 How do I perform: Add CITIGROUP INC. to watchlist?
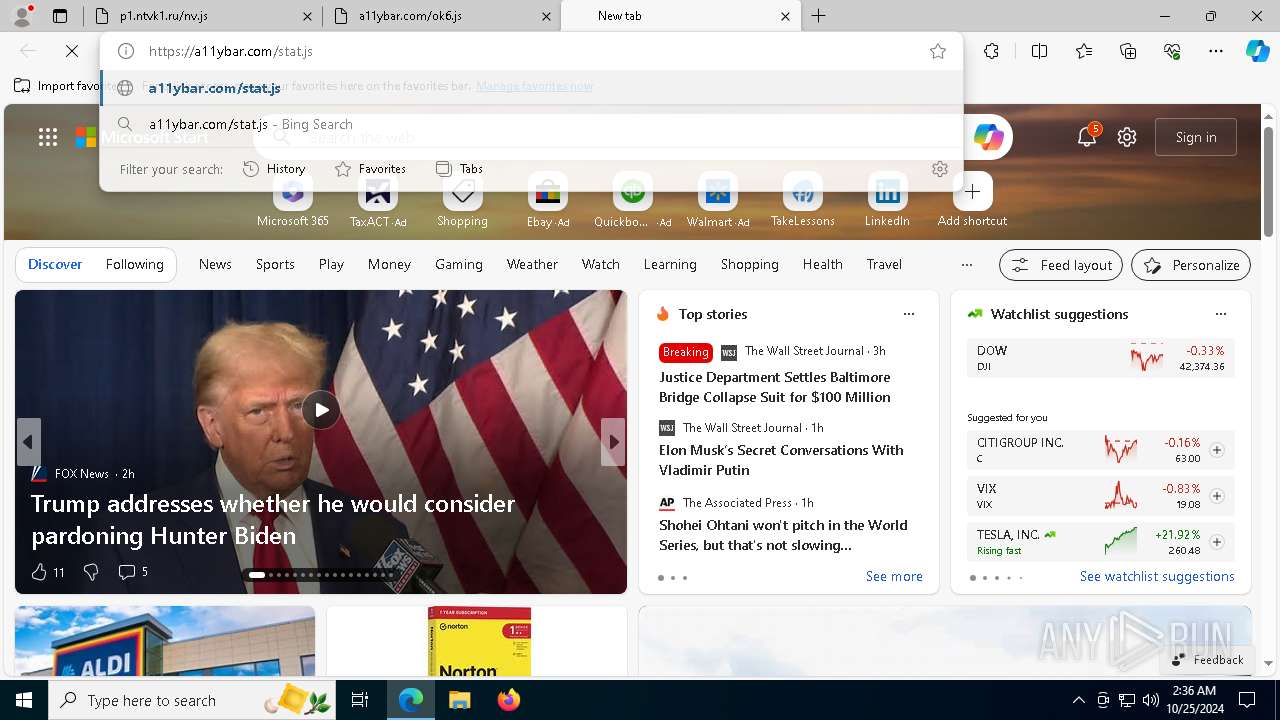click(x=1217, y=450)
